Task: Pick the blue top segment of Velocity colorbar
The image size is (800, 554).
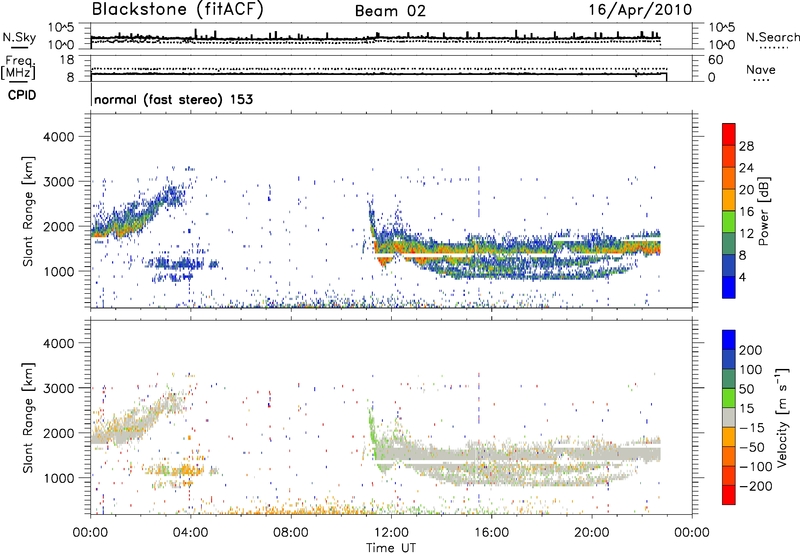Action: pyautogui.click(x=729, y=340)
